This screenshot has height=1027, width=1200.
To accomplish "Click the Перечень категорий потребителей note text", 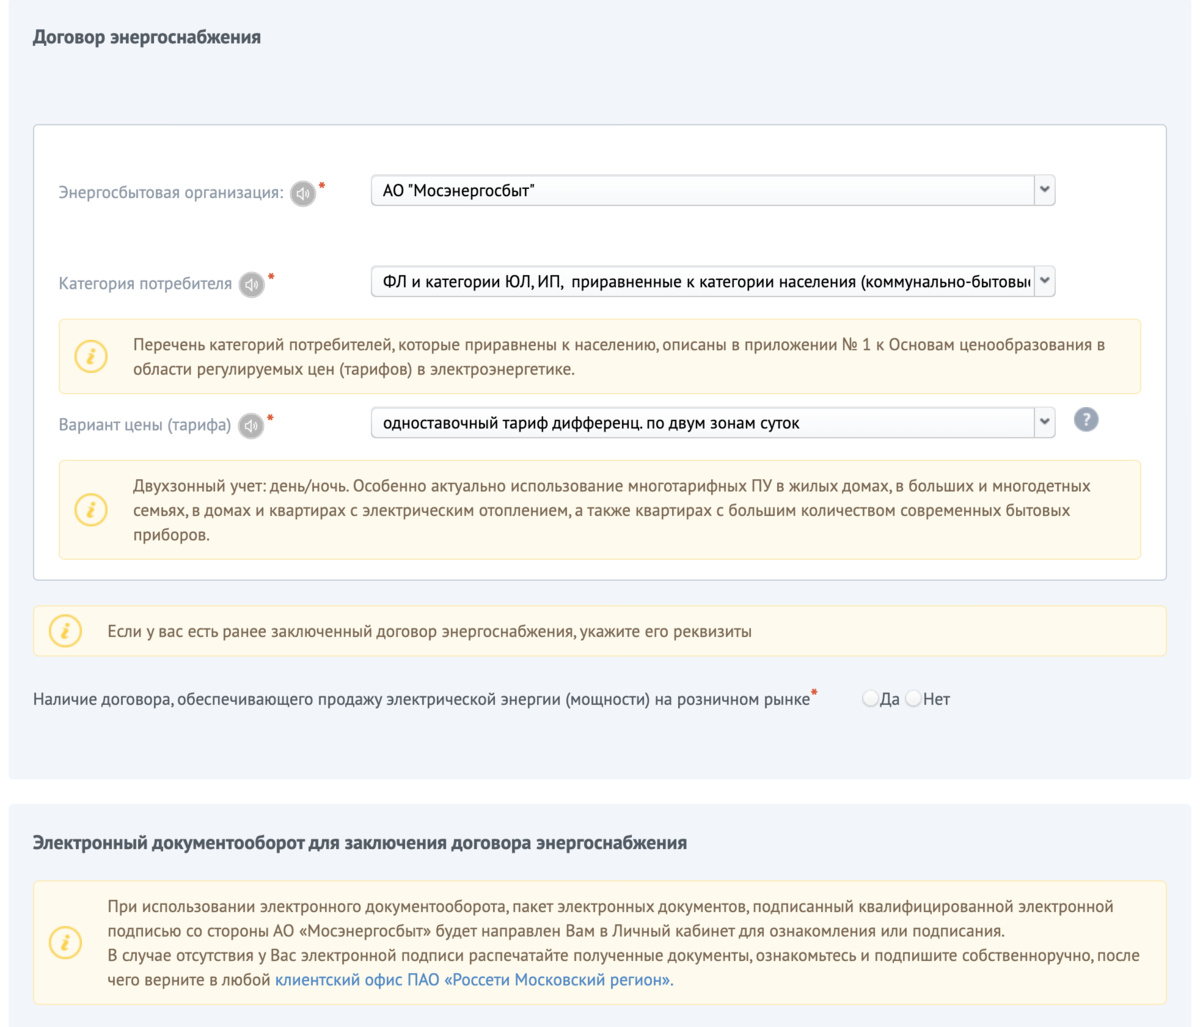I will pyautogui.click(x=619, y=357).
